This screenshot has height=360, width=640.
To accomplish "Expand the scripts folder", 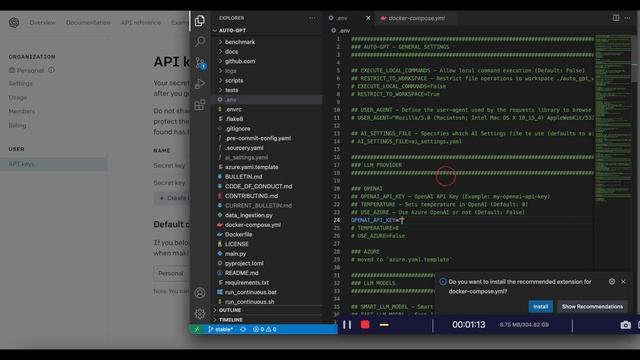I will point(234,80).
